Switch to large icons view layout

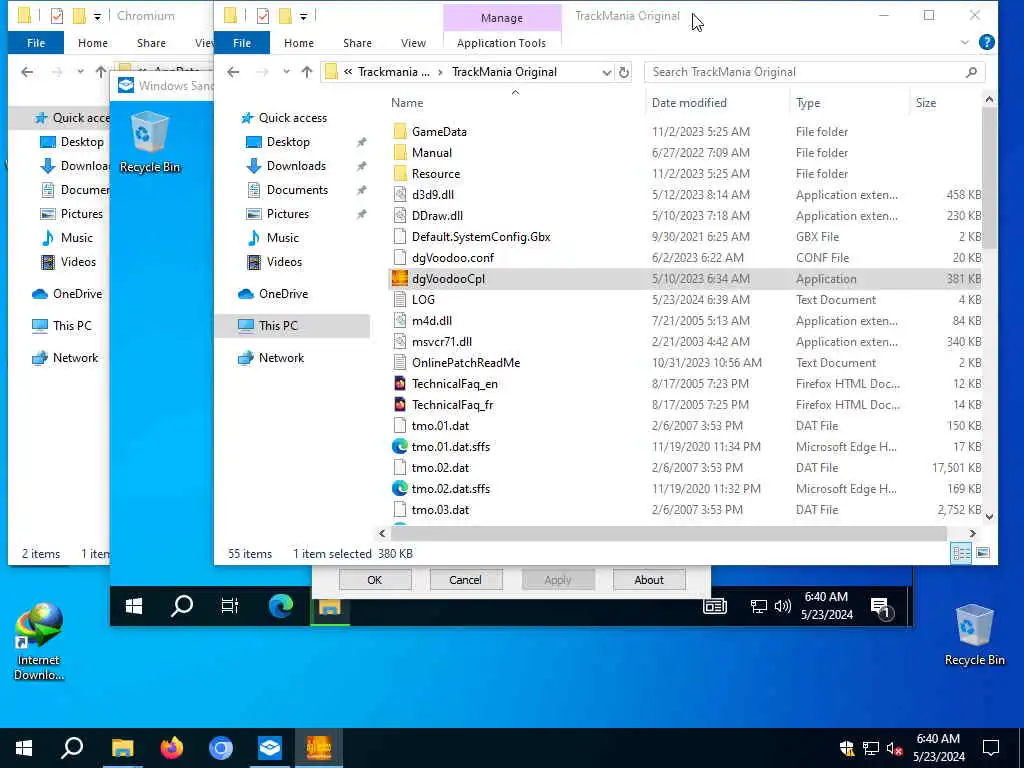click(x=982, y=553)
